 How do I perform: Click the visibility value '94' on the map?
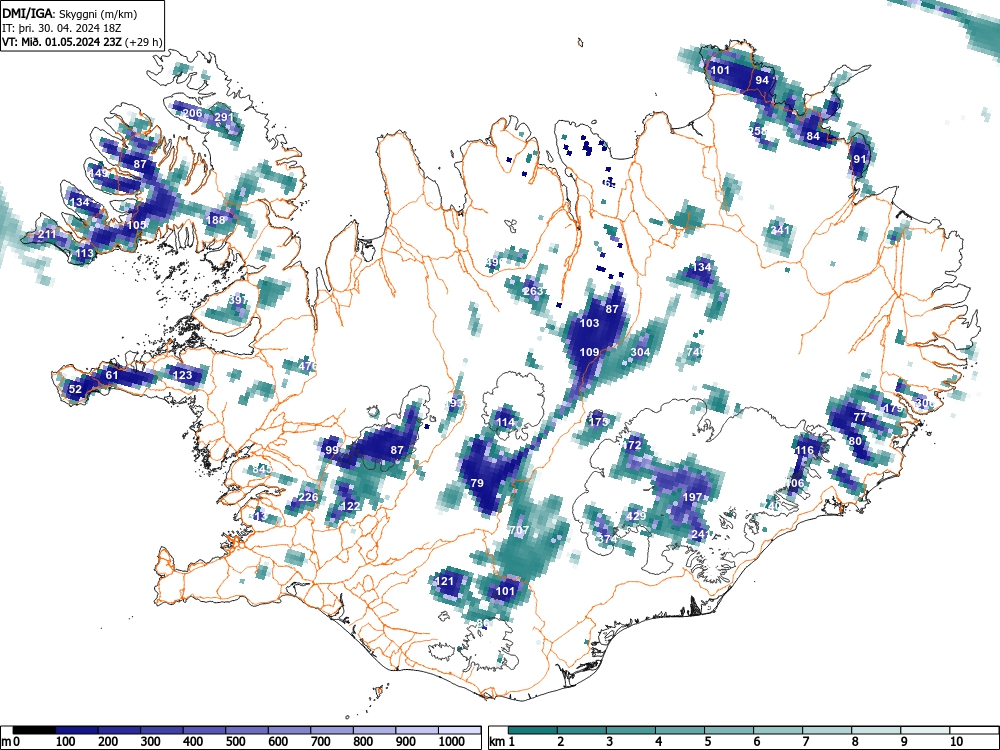coord(762,80)
